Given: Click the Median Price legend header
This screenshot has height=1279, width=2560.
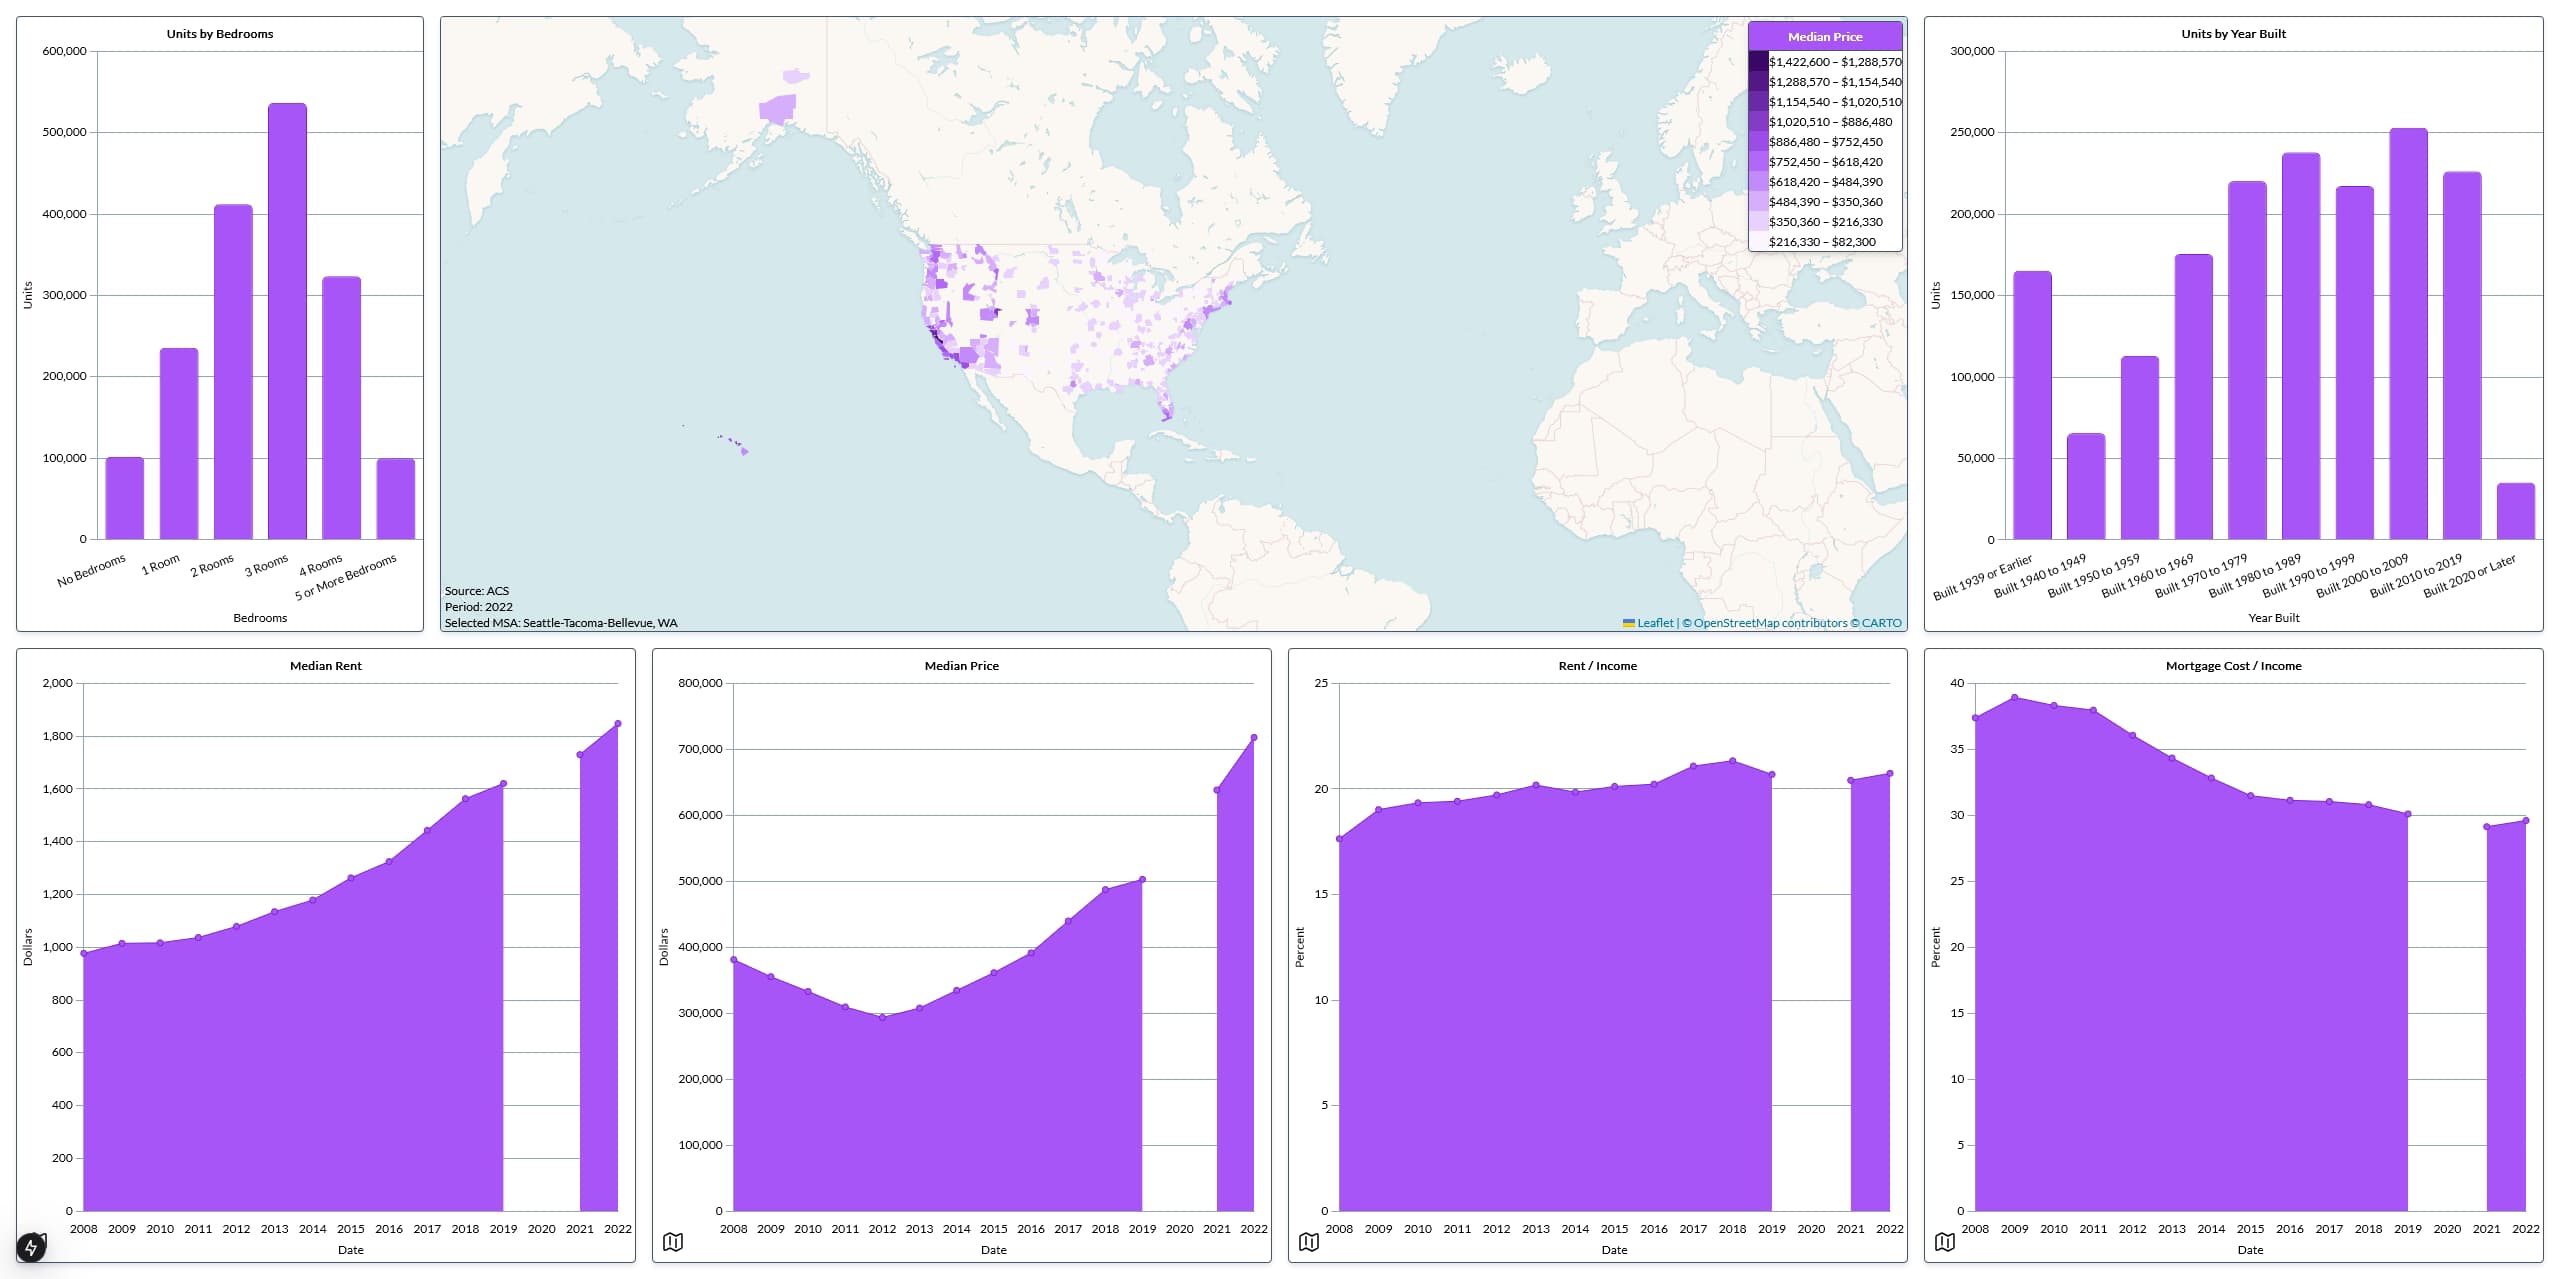Looking at the screenshot, I should 1825,36.
